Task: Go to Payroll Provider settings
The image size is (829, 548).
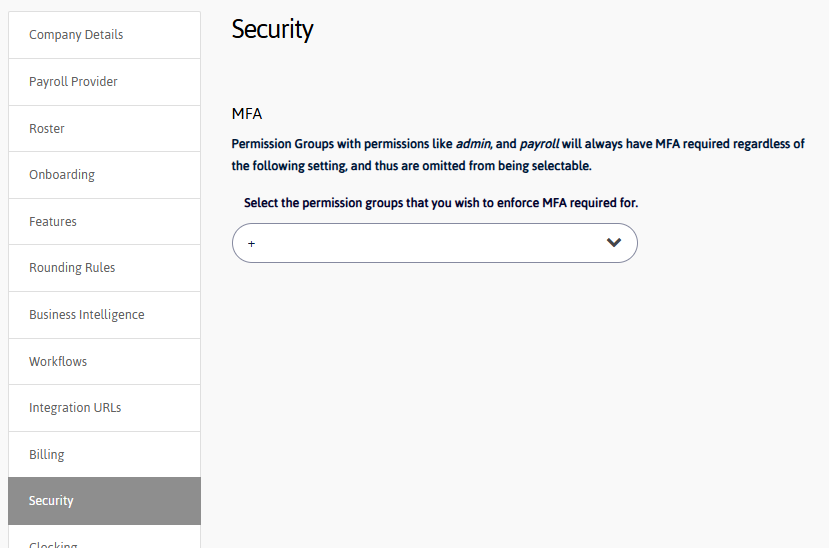Action: pyautogui.click(x=73, y=82)
